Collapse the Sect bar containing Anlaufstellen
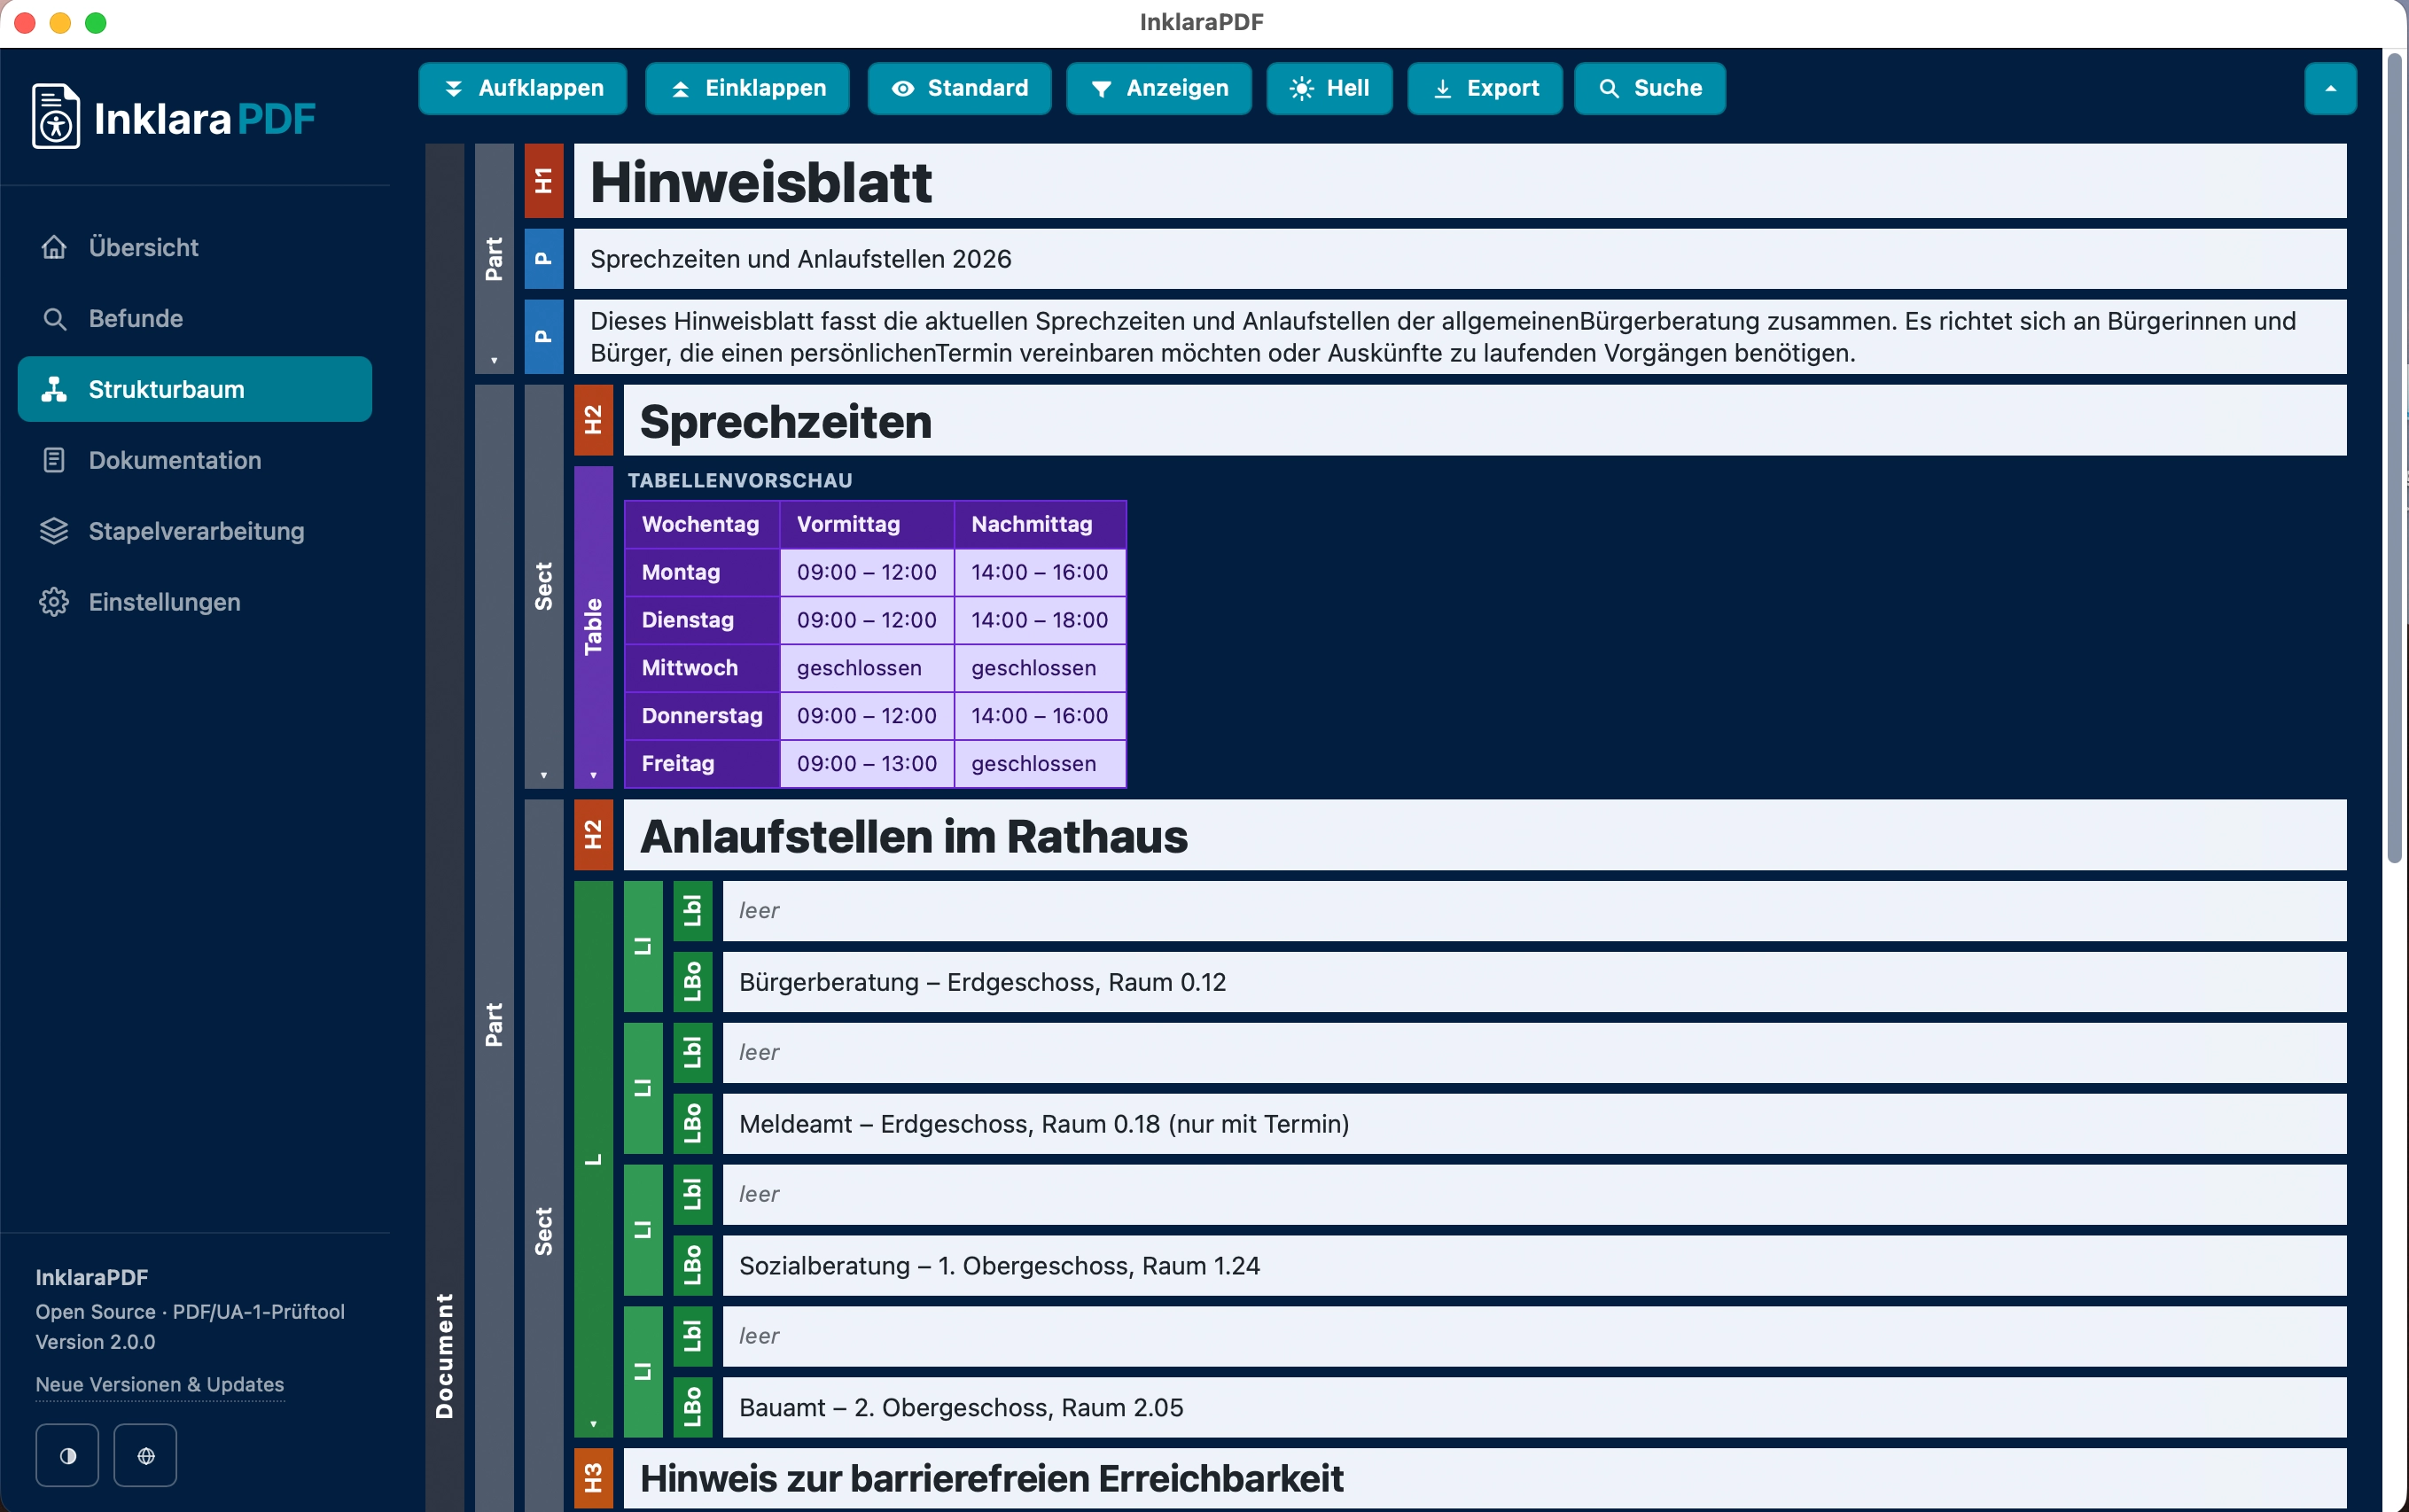 [544, 1155]
